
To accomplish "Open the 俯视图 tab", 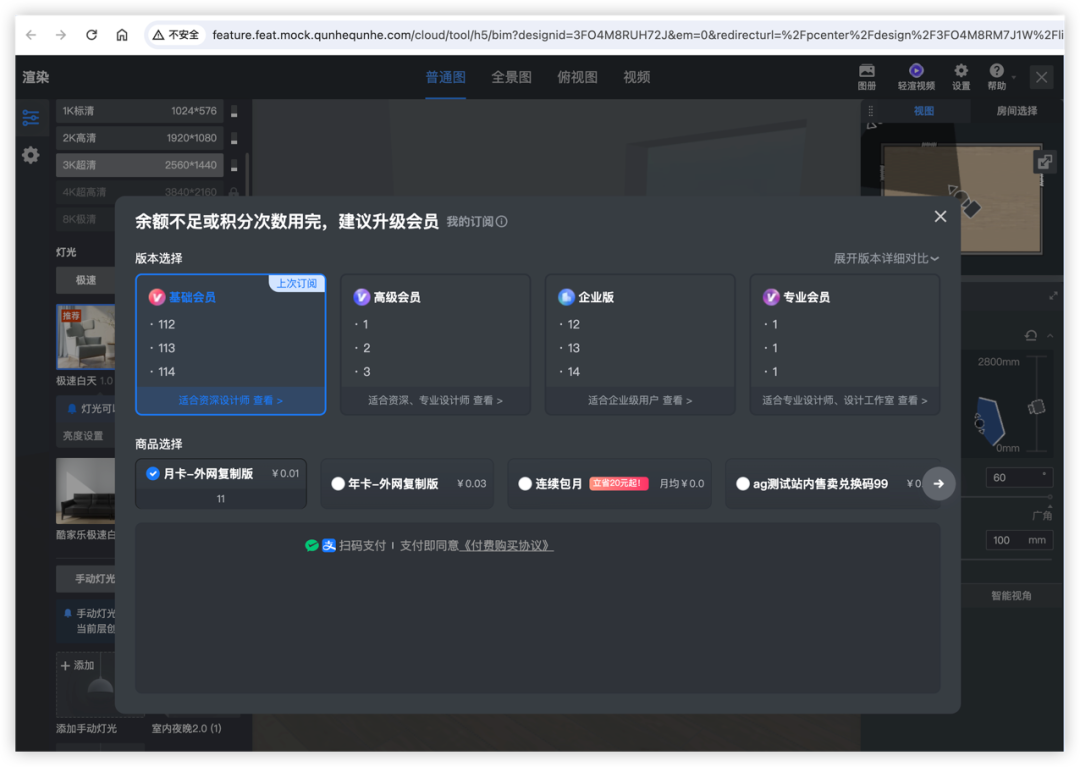I will [577, 77].
